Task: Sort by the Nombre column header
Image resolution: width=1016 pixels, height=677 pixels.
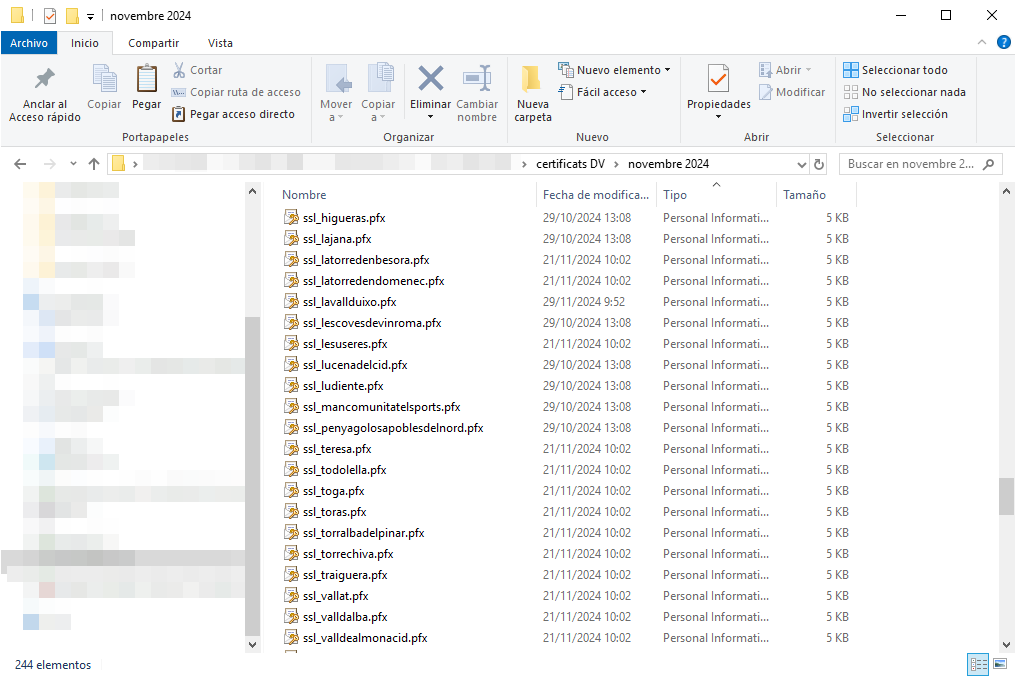Action: tap(304, 195)
